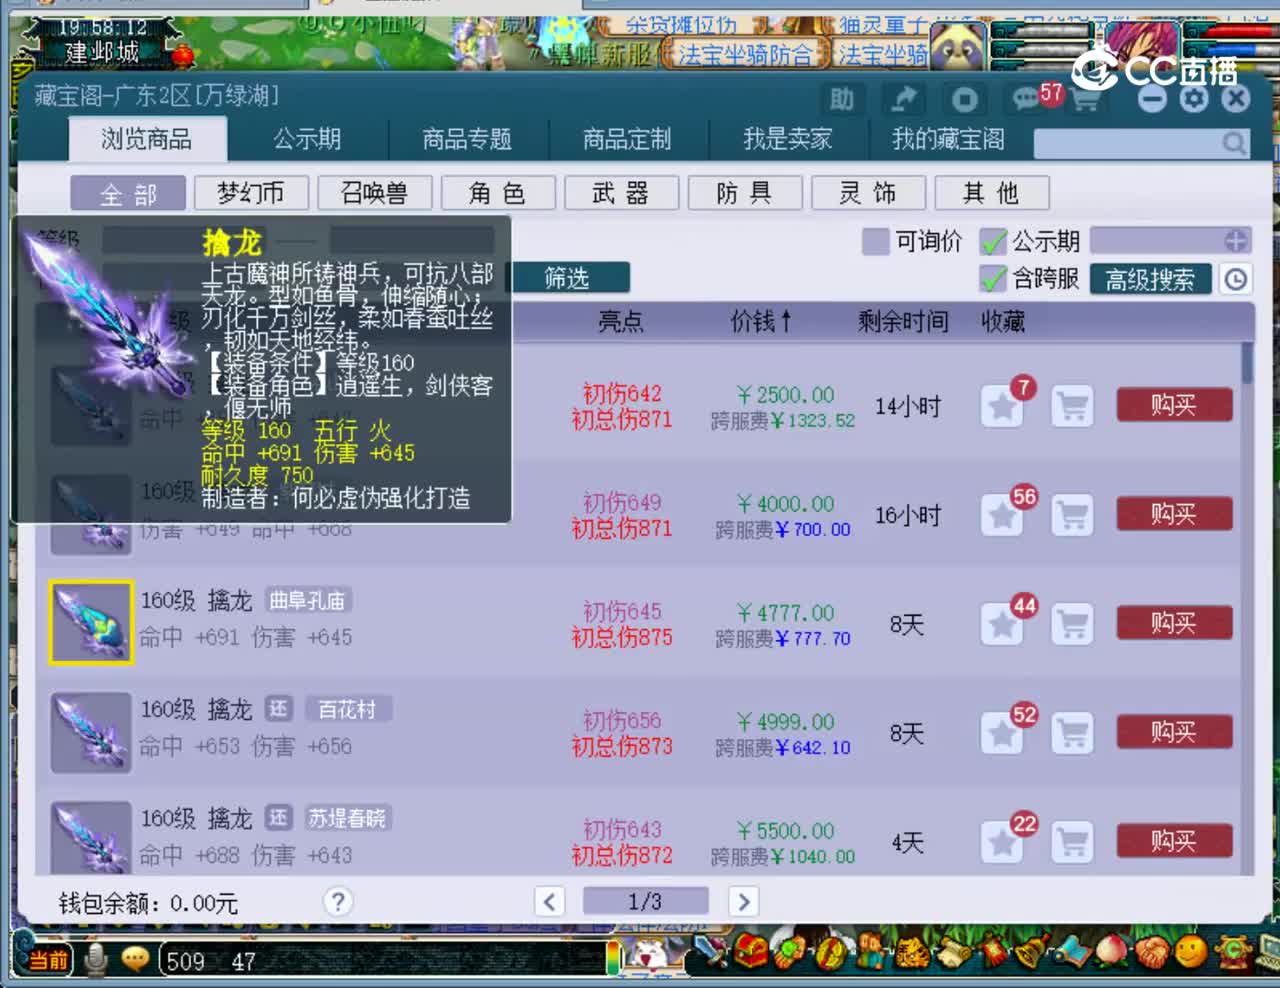Toggle the microphone icon in chat bar
Image resolution: width=1280 pixels, height=988 pixels.
click(96, 960)
